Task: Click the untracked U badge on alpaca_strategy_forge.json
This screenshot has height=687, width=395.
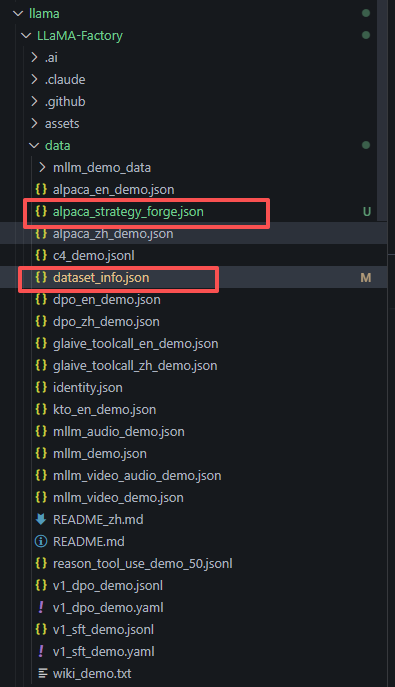Action: pos(367,212)
